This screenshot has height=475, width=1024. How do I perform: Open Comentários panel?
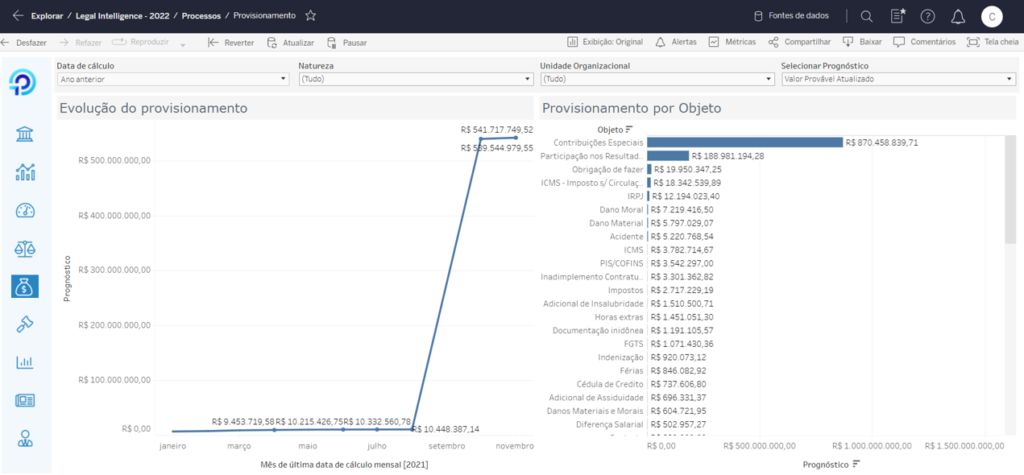925,42
